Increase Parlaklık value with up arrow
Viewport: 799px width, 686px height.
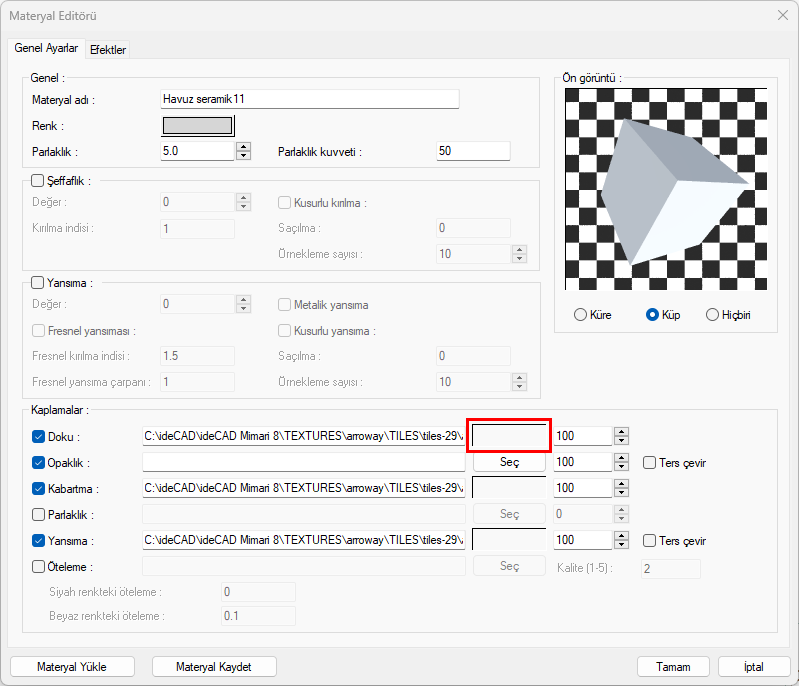pyautogui.click(x=243, y=146)
